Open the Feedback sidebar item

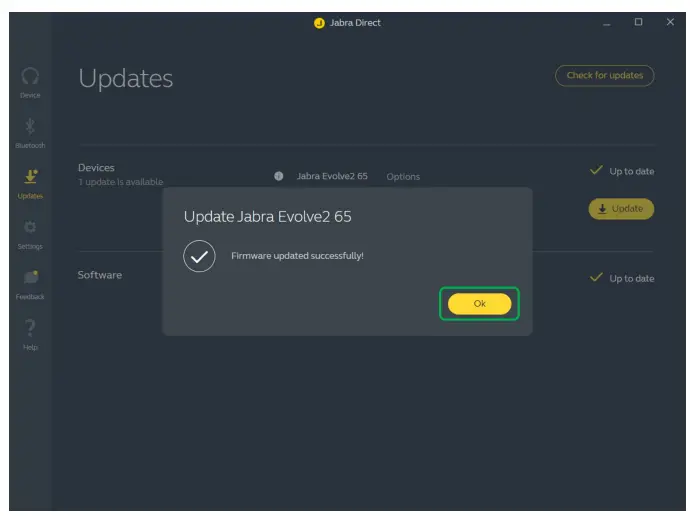click(30, 285)
